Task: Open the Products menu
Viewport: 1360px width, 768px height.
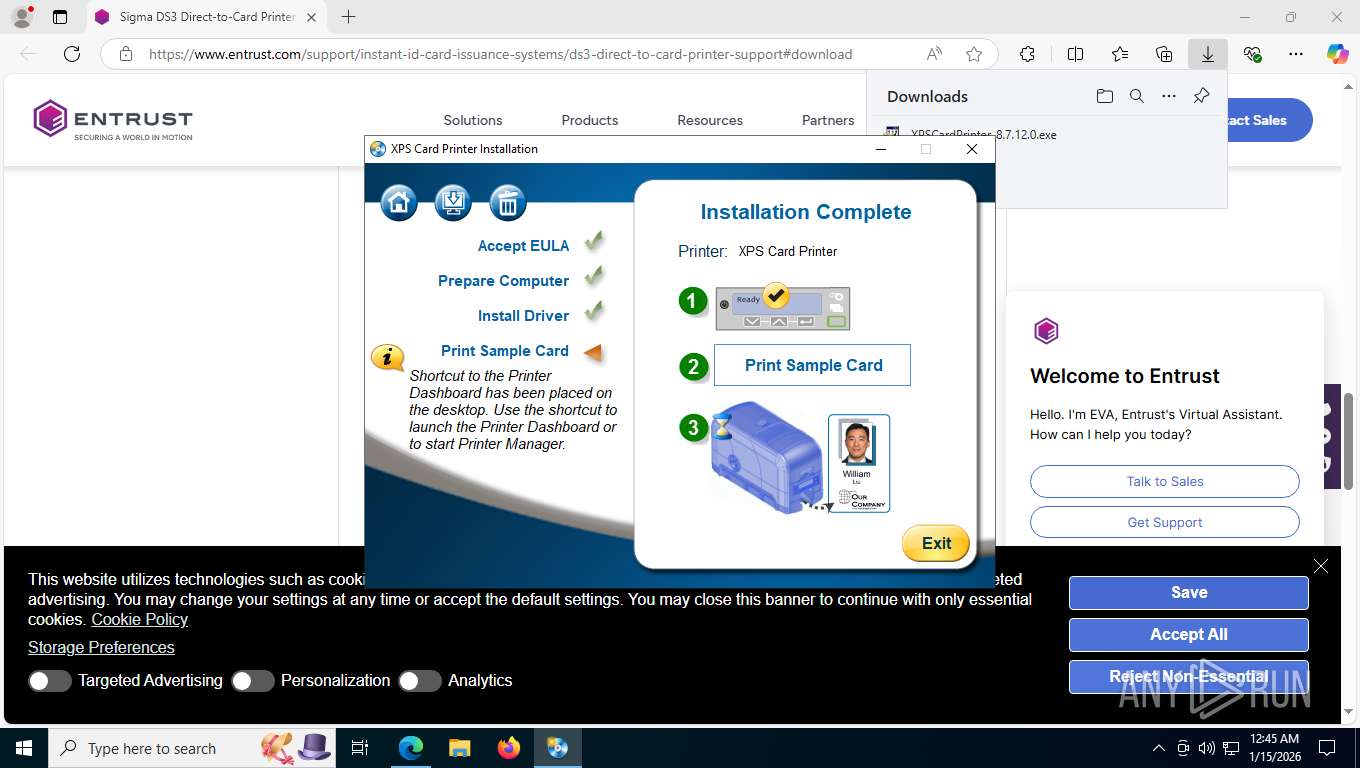Action: [590, 120]
